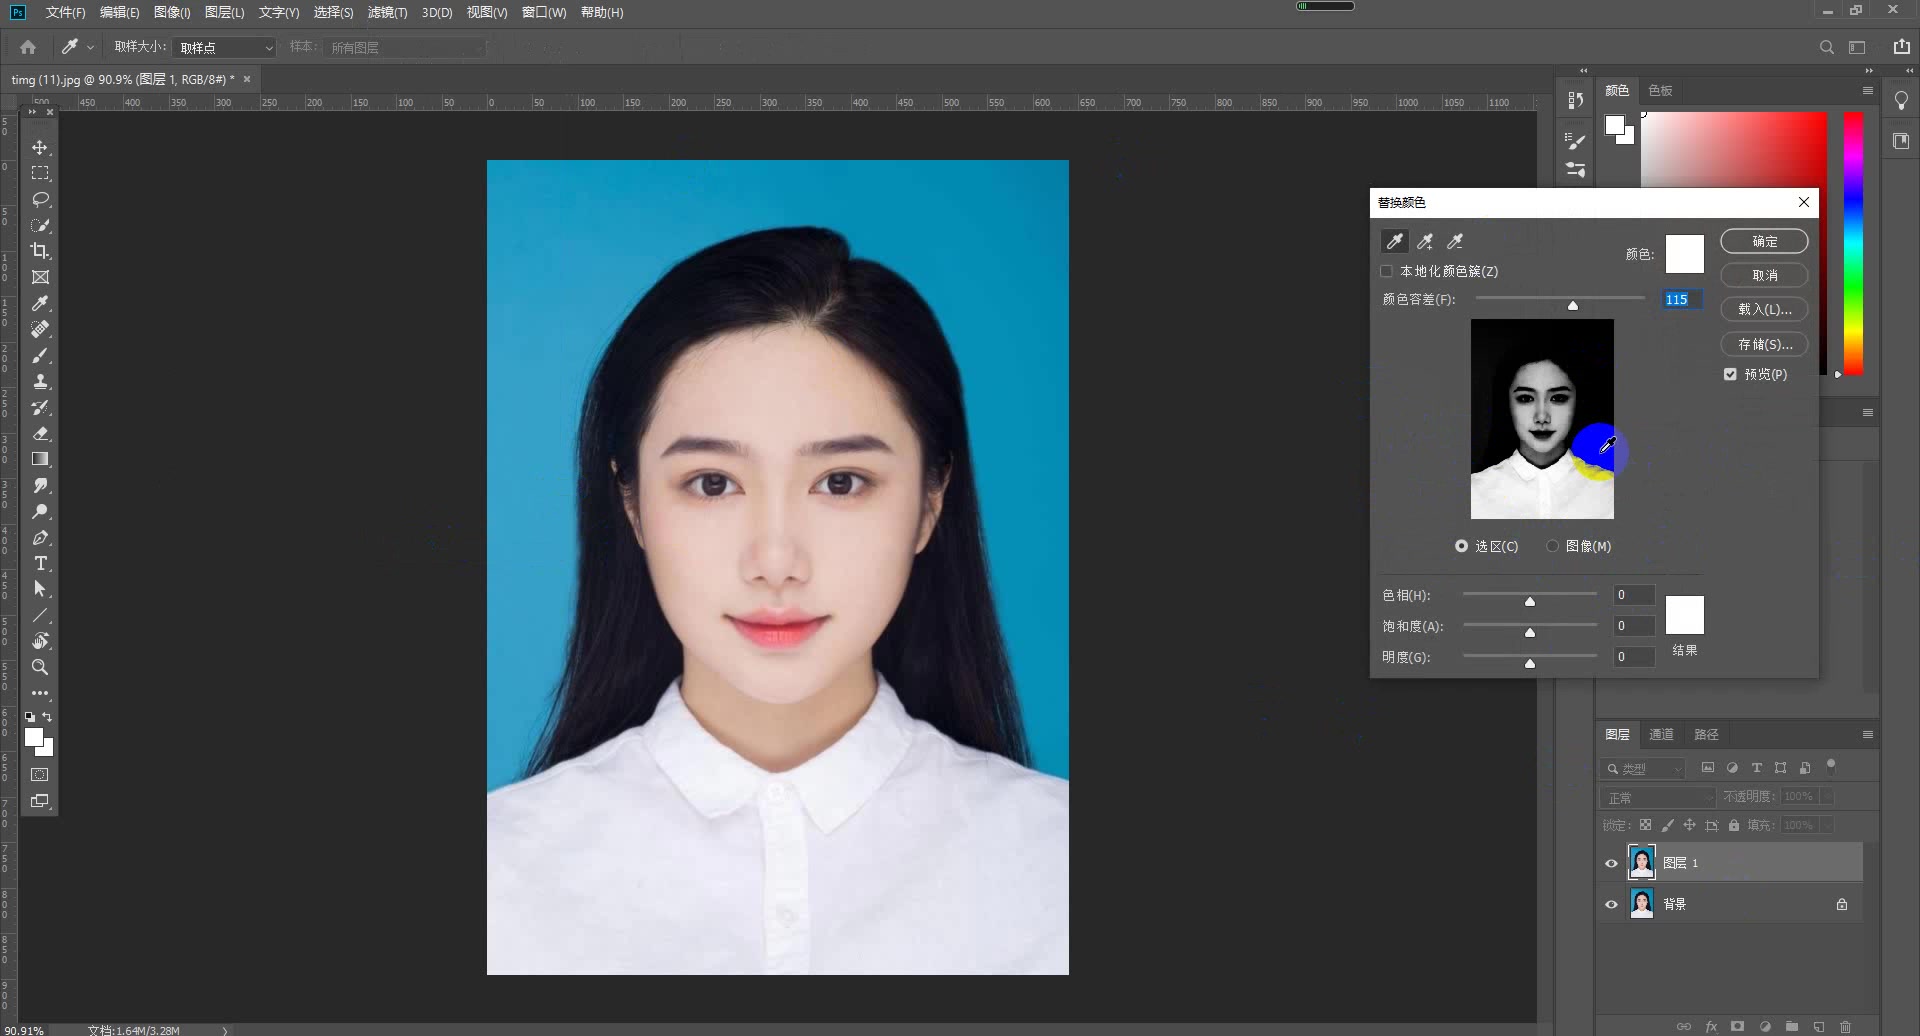The width and height of the screenshot is (1920, 1036).
Task: Select the Rectangular Marquee tool
Action: click(40, 173)
